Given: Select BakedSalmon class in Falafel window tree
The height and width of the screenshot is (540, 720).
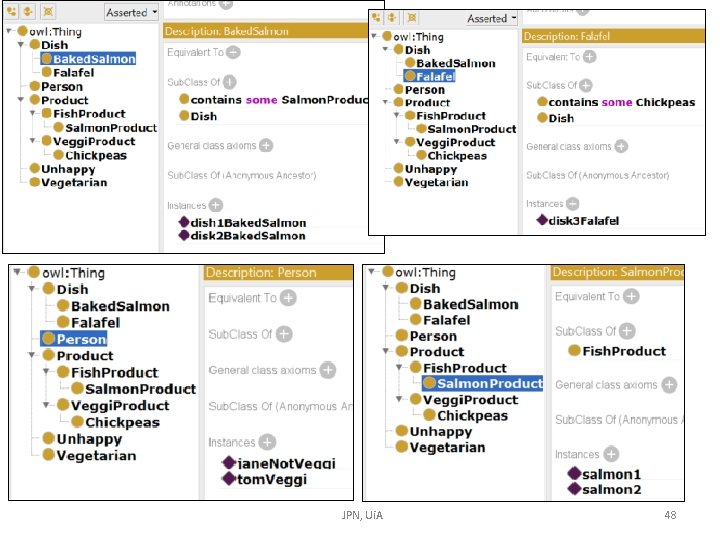Looking at the screenshot, I should tap(450, 63).
